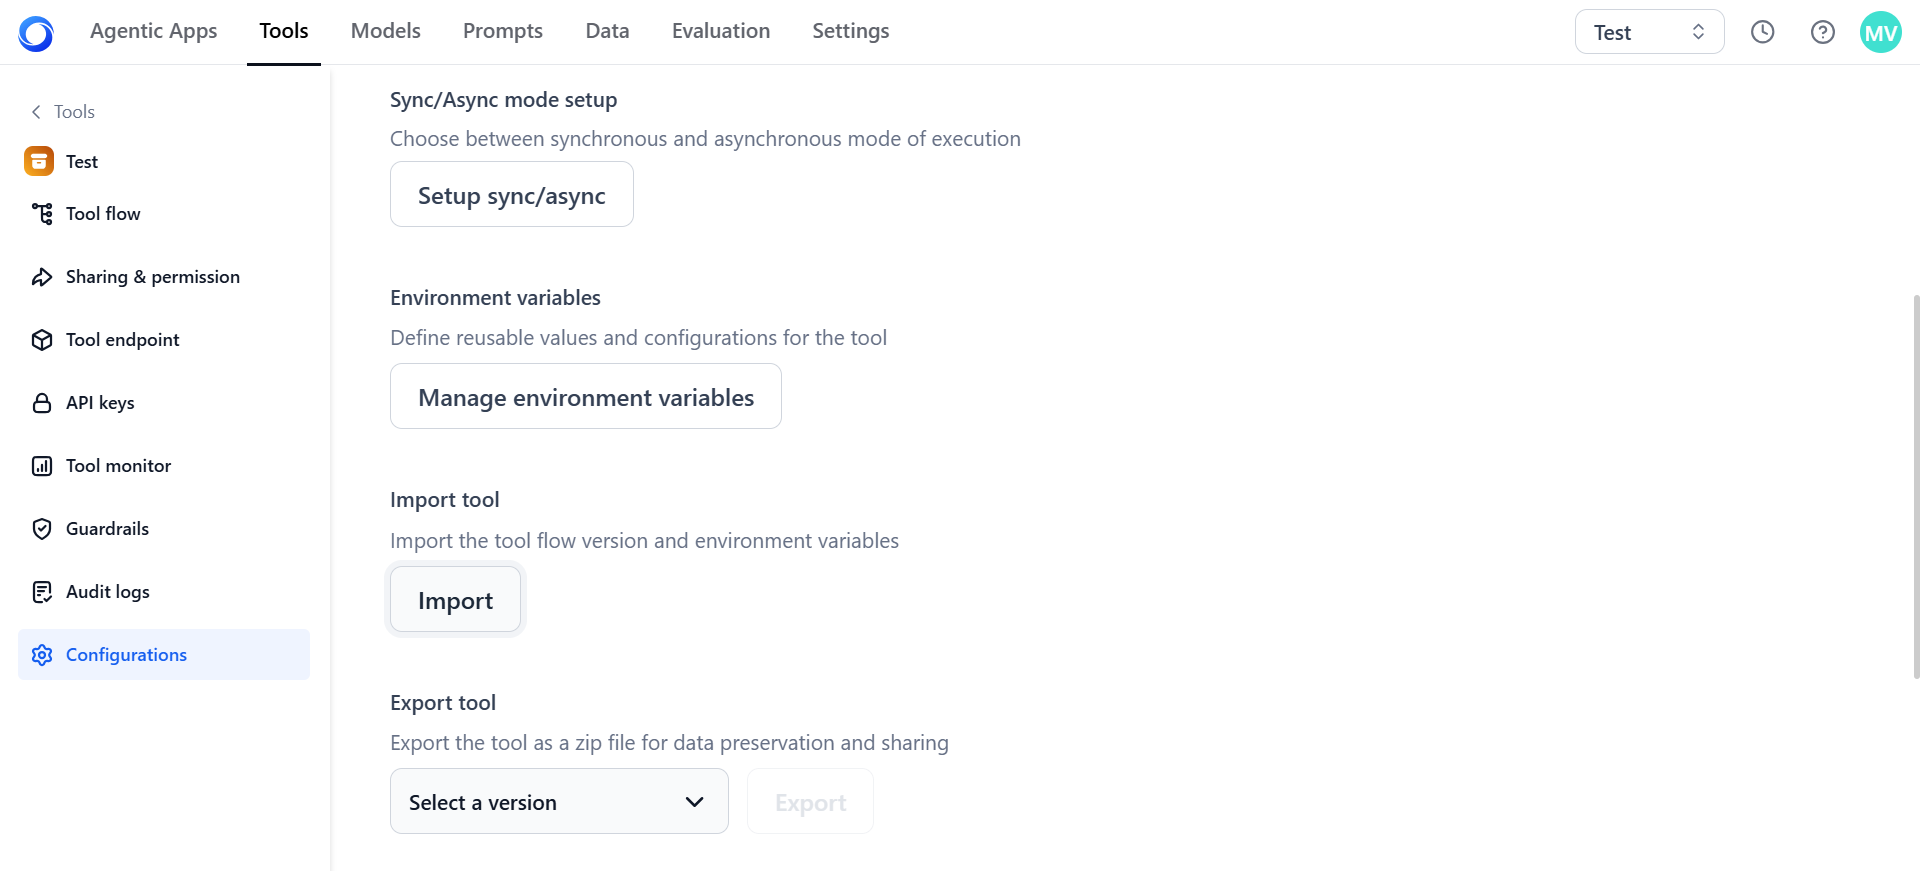Click the Tool endpoint cube icon

(x=42, y=340)
